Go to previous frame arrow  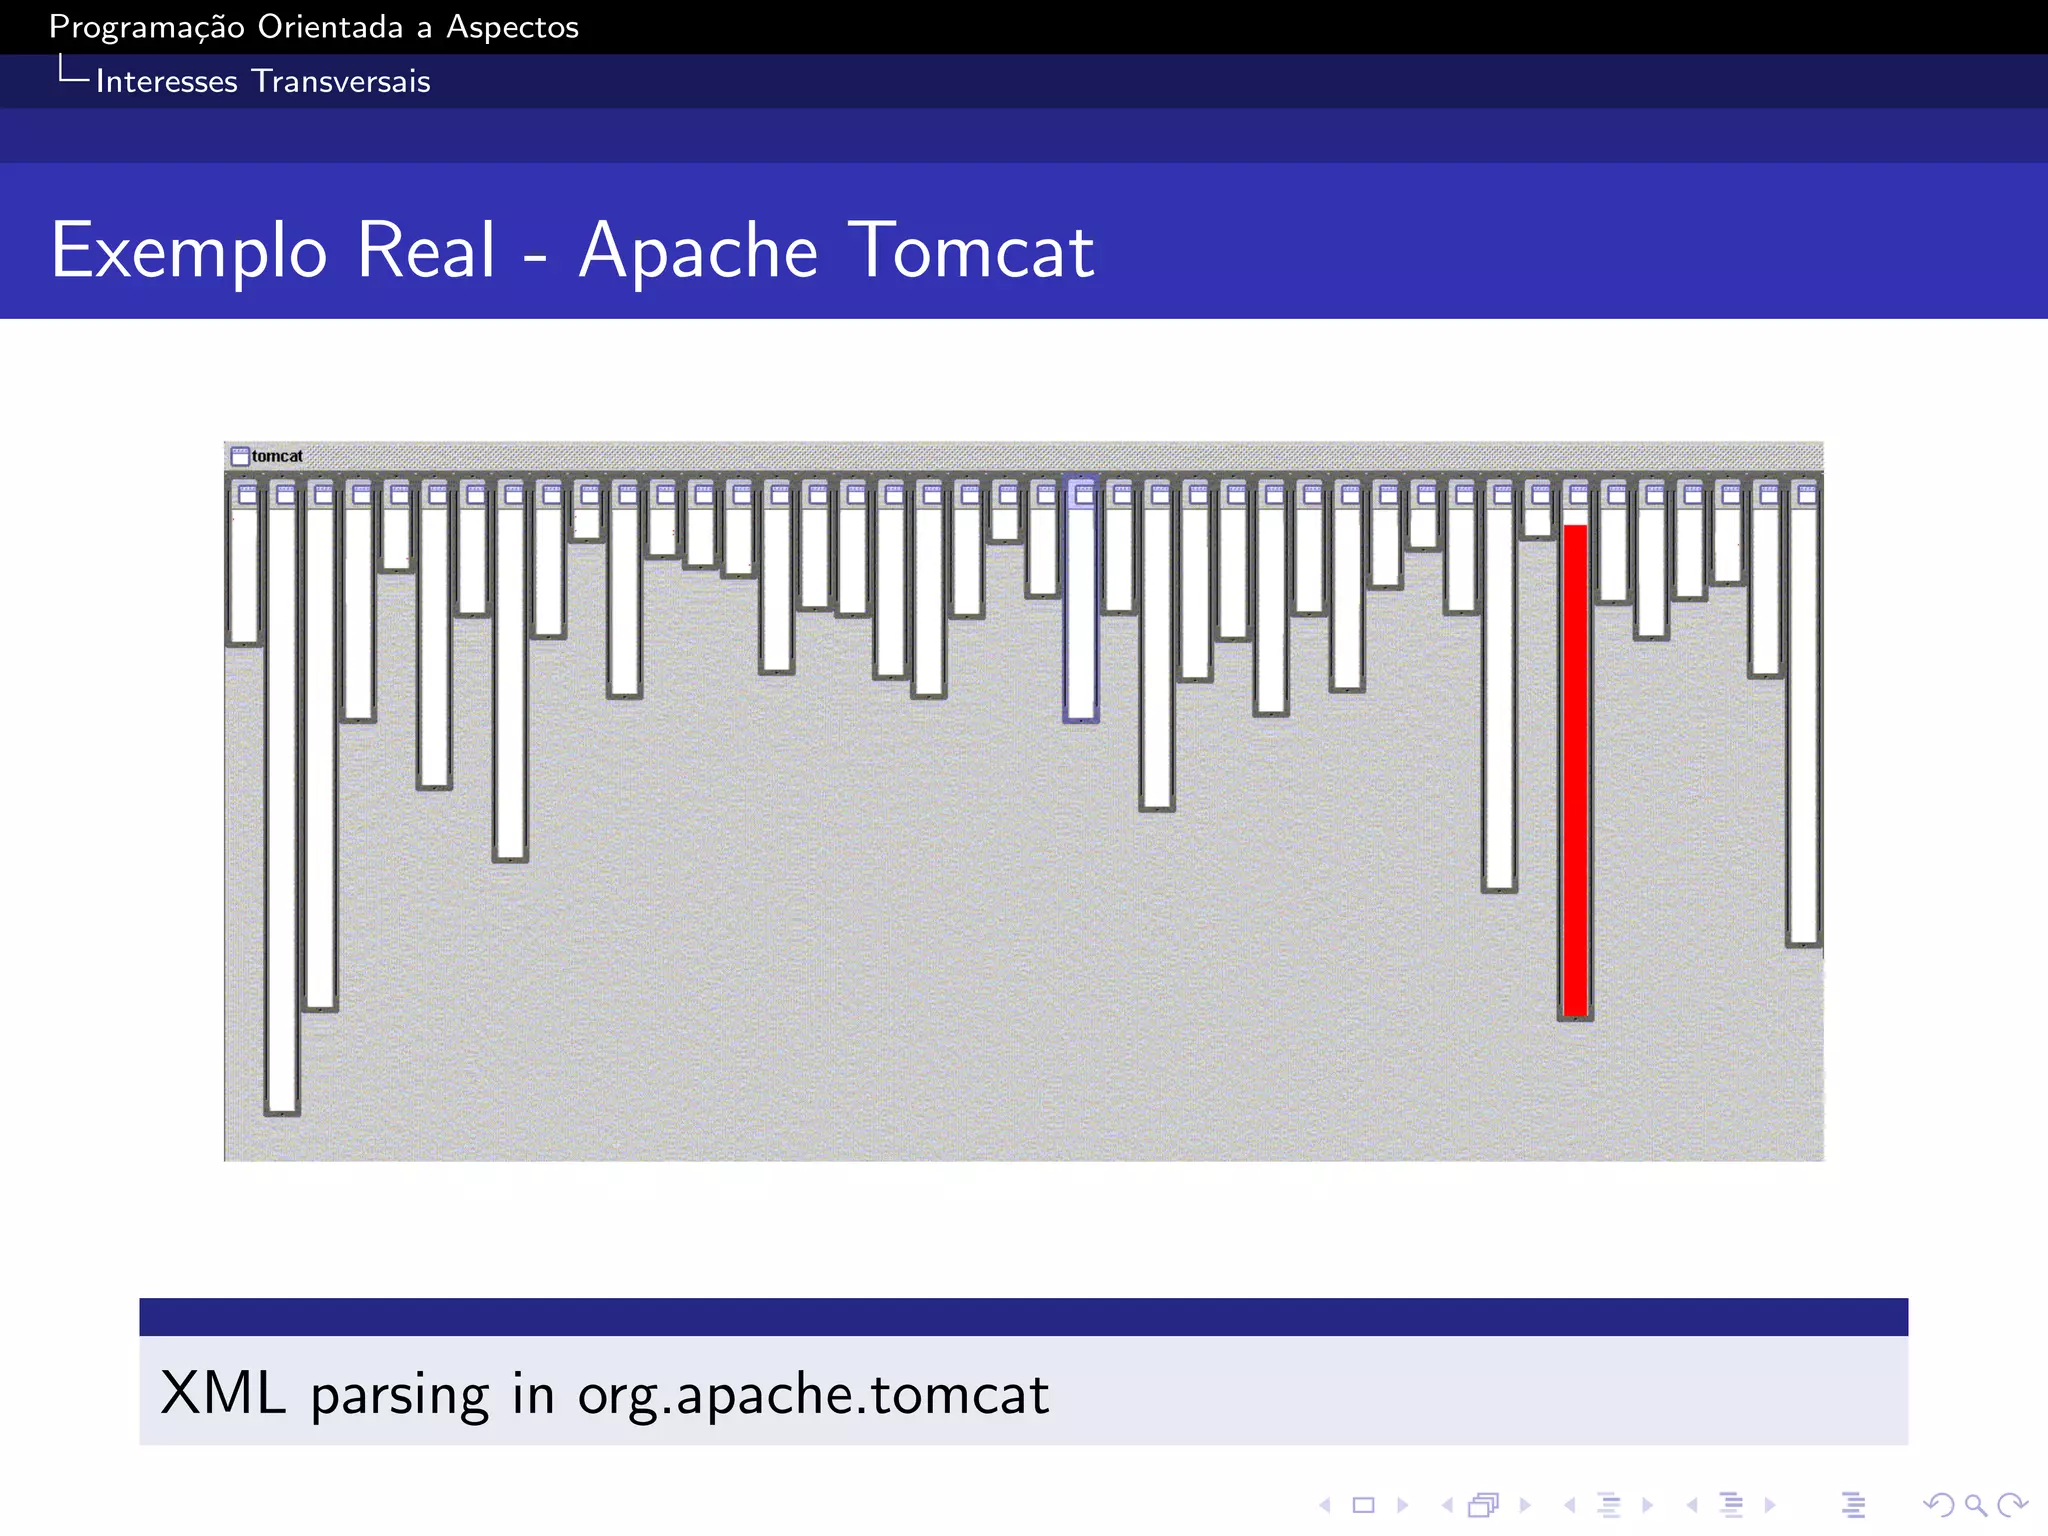(1447, 1505)
